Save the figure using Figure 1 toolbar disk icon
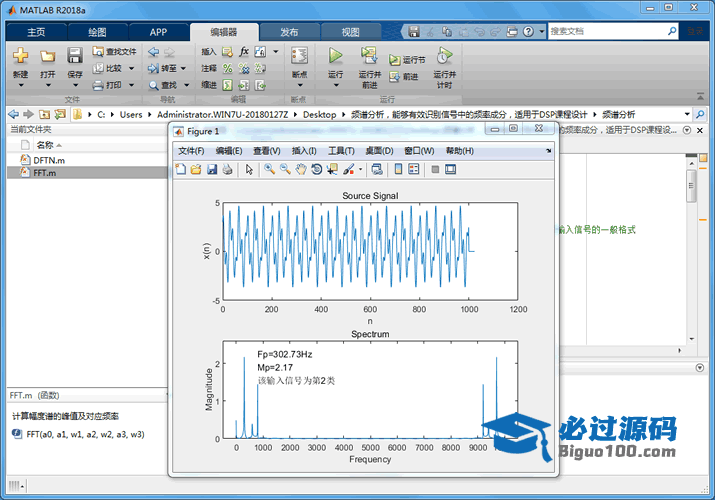Viewport: 715px width, 500px height. [x=212, y=170]
